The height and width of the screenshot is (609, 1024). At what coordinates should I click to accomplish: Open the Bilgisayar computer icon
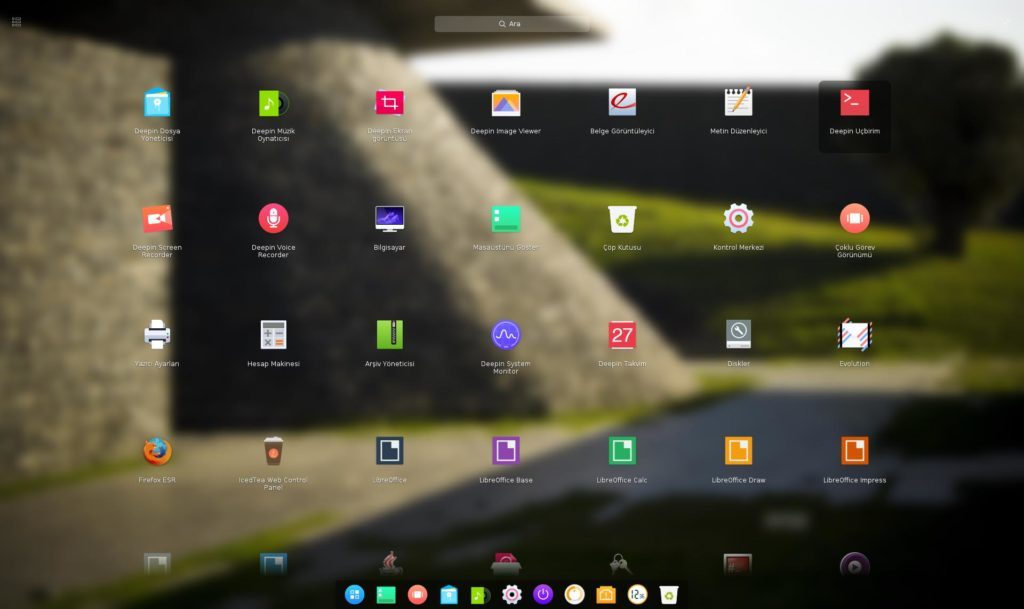[389, 219]
